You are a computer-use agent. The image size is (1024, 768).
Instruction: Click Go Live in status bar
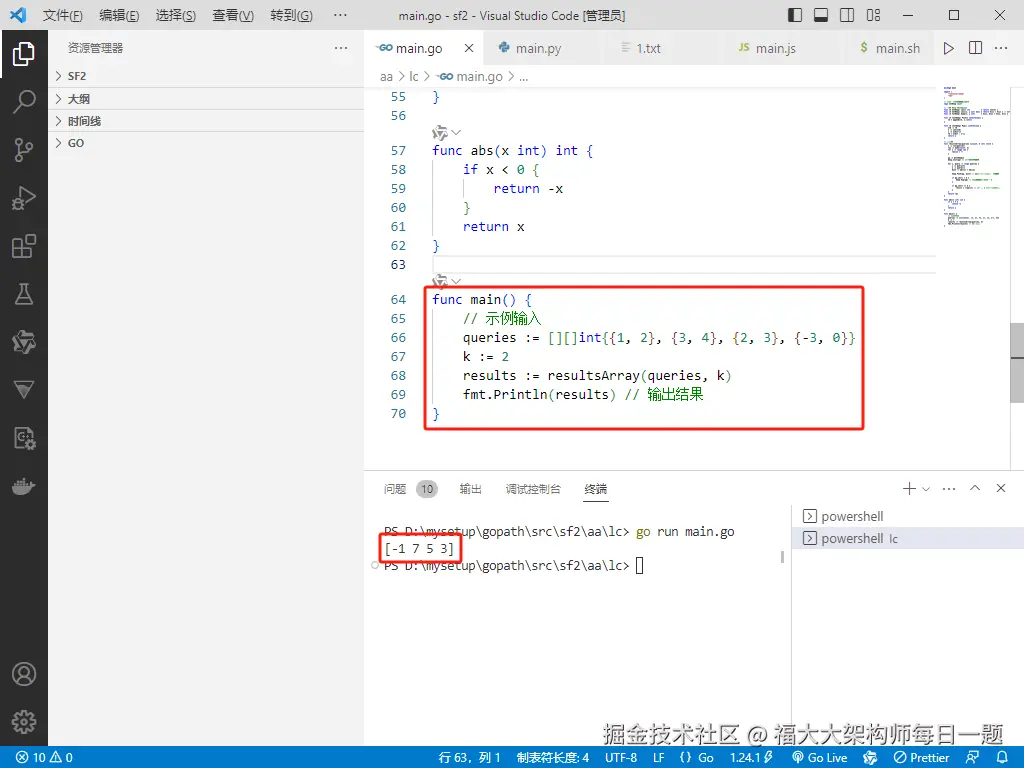[x=820, y=757]
